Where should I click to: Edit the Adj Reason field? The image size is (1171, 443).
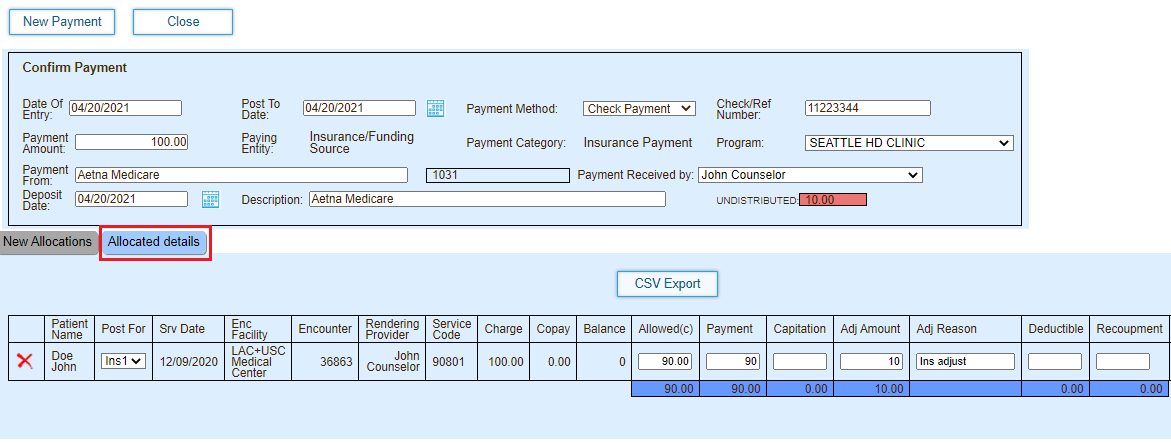pos(965,362)
